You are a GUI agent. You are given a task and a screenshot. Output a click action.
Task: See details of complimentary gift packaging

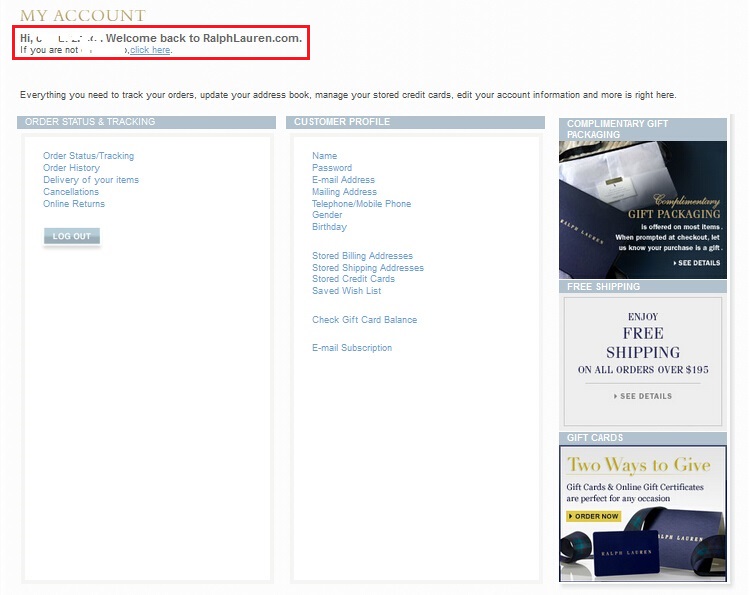(697, 263)
